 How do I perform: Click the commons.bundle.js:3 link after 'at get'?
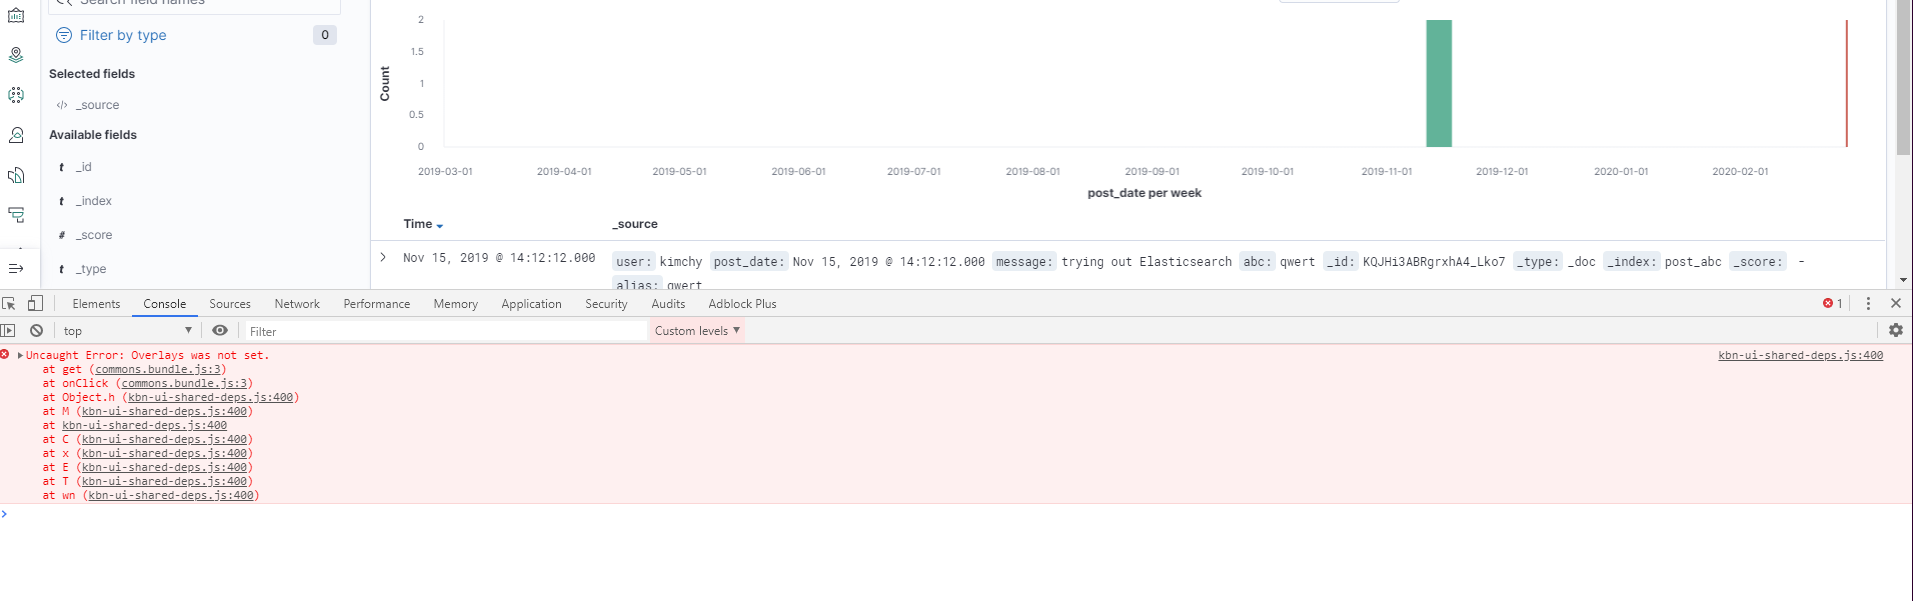pos(157,369)
